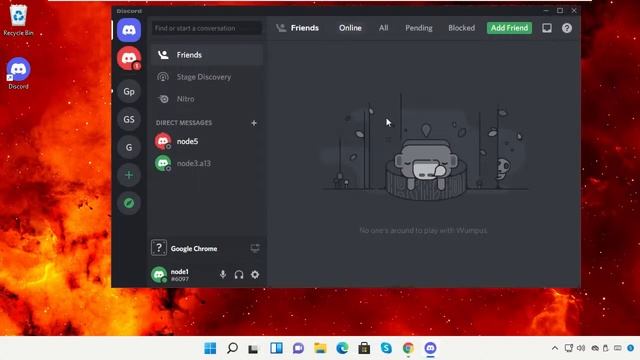Screen dimensions: 640x360
Task: Open Widgets on the taskbar
Action: pyautogui.click(x=276, y=348)
